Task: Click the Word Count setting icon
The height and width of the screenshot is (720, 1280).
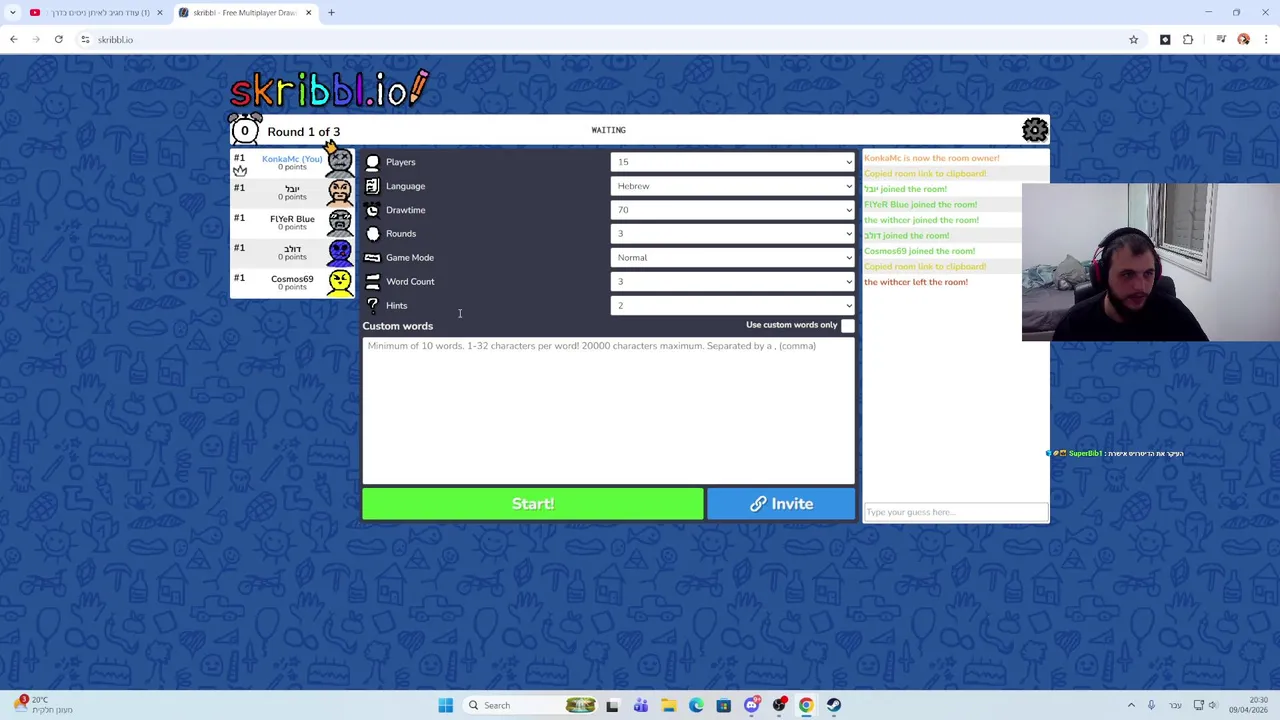Action: click(x=372, y=282)
